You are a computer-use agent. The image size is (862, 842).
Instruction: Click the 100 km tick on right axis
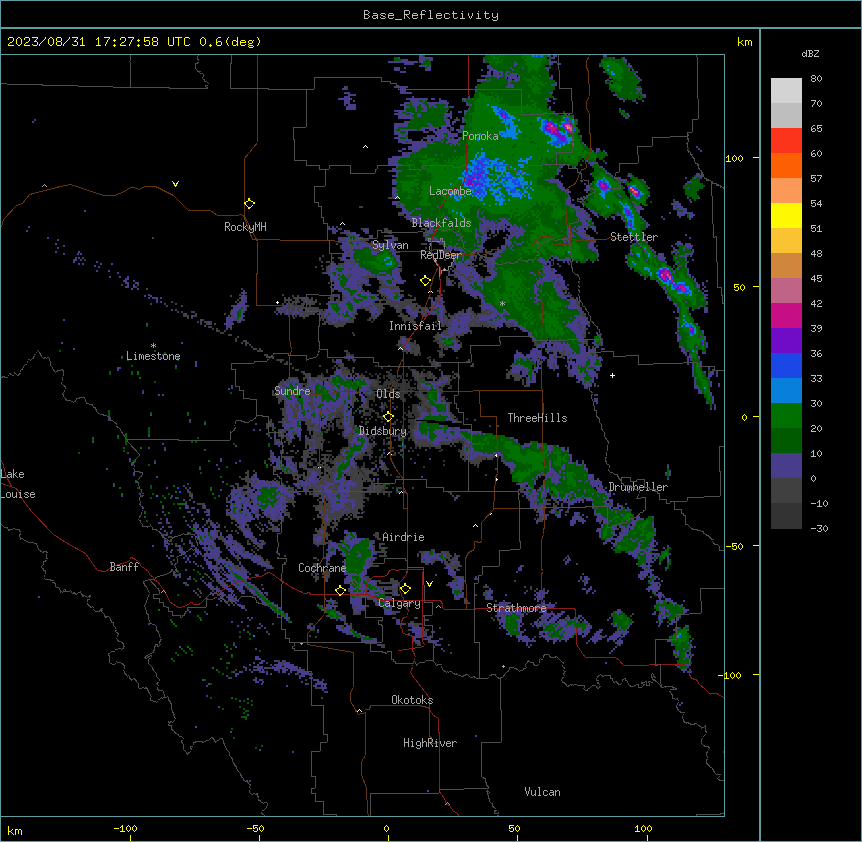coord(734,158)
